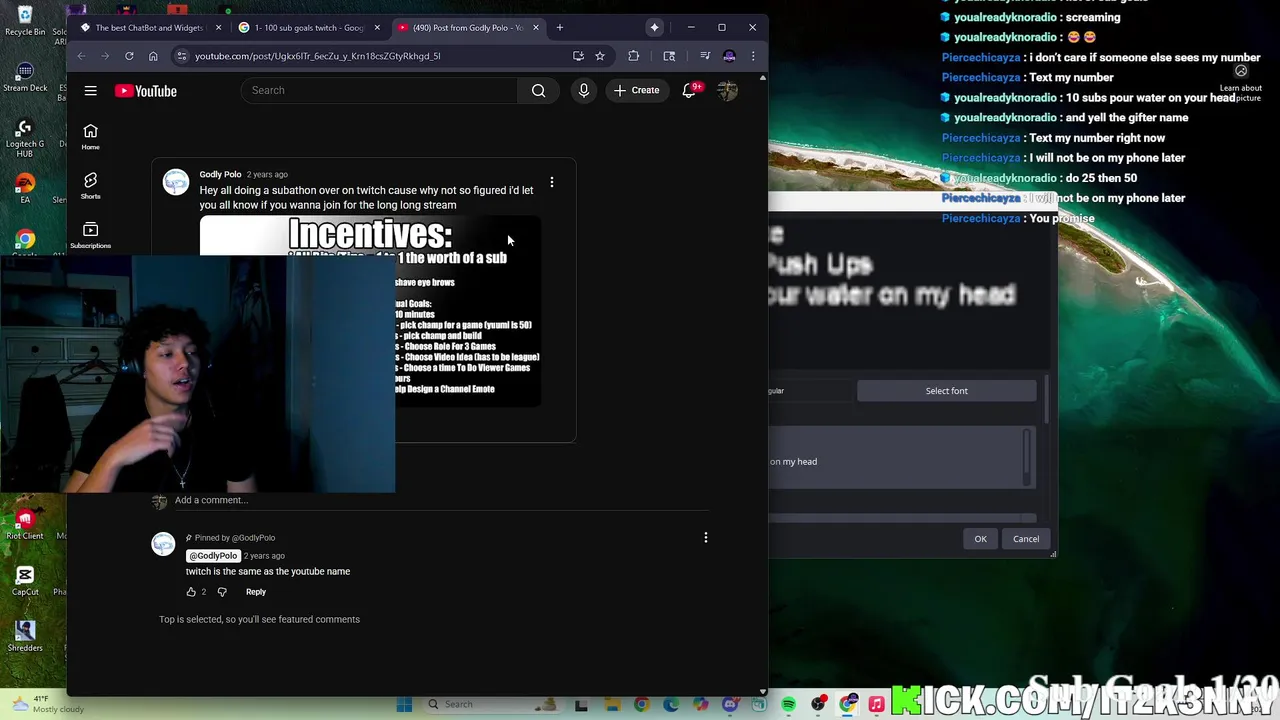
Task: Close the 'The best ChatBot and Widgets' tab
Action: point(218,27)
